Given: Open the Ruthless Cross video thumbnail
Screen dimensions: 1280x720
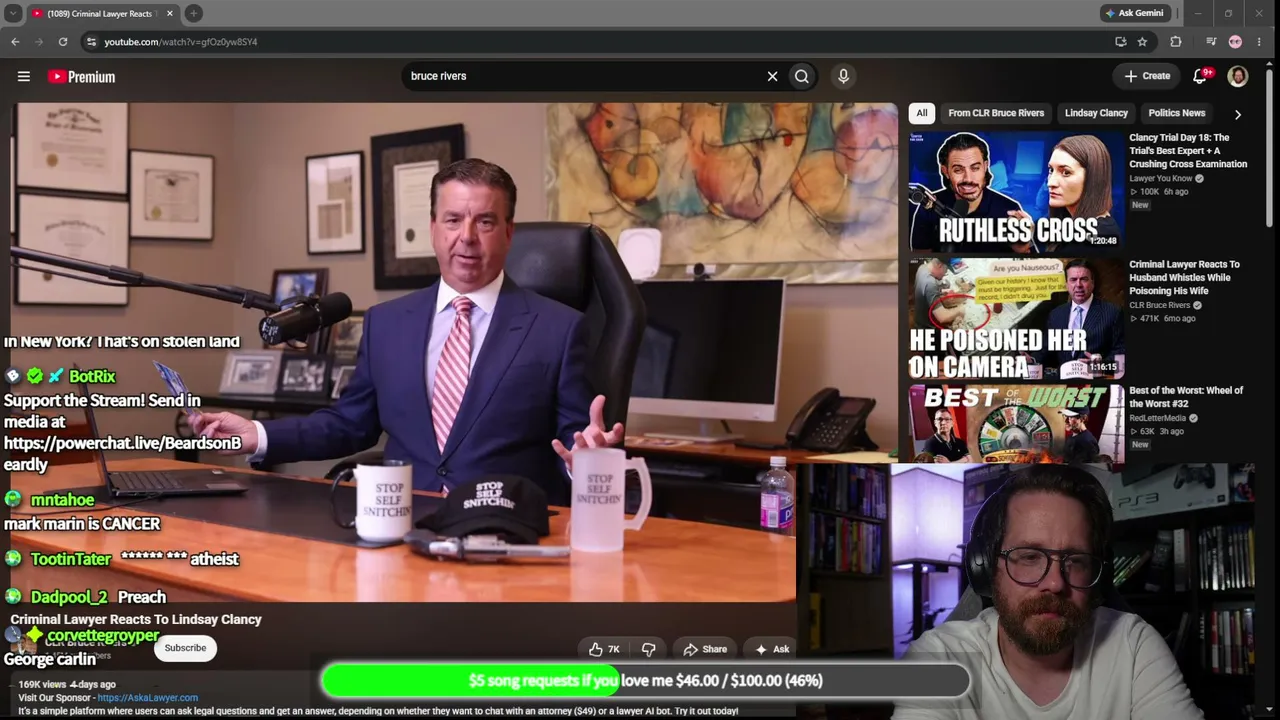Looking at the screenshot, I should (x=1016, y=190).
